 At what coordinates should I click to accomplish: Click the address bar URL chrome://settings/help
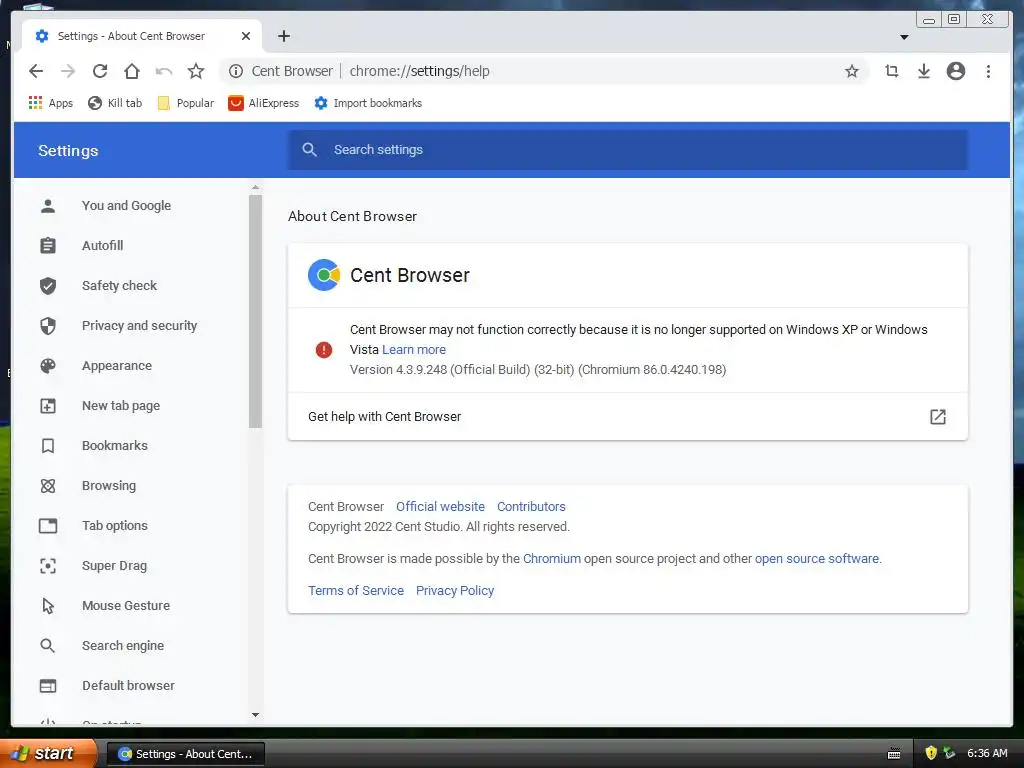419,71
